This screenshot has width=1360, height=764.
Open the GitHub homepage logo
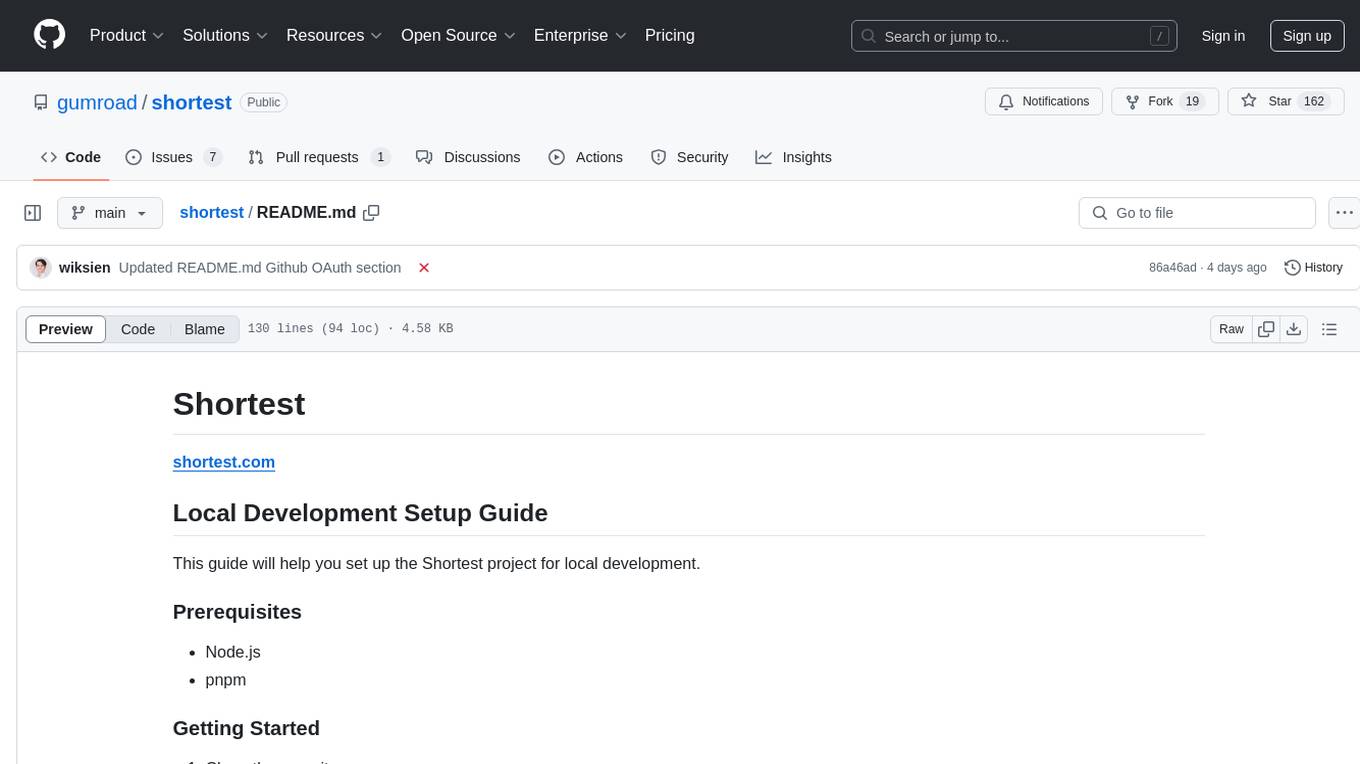[50, 35]
